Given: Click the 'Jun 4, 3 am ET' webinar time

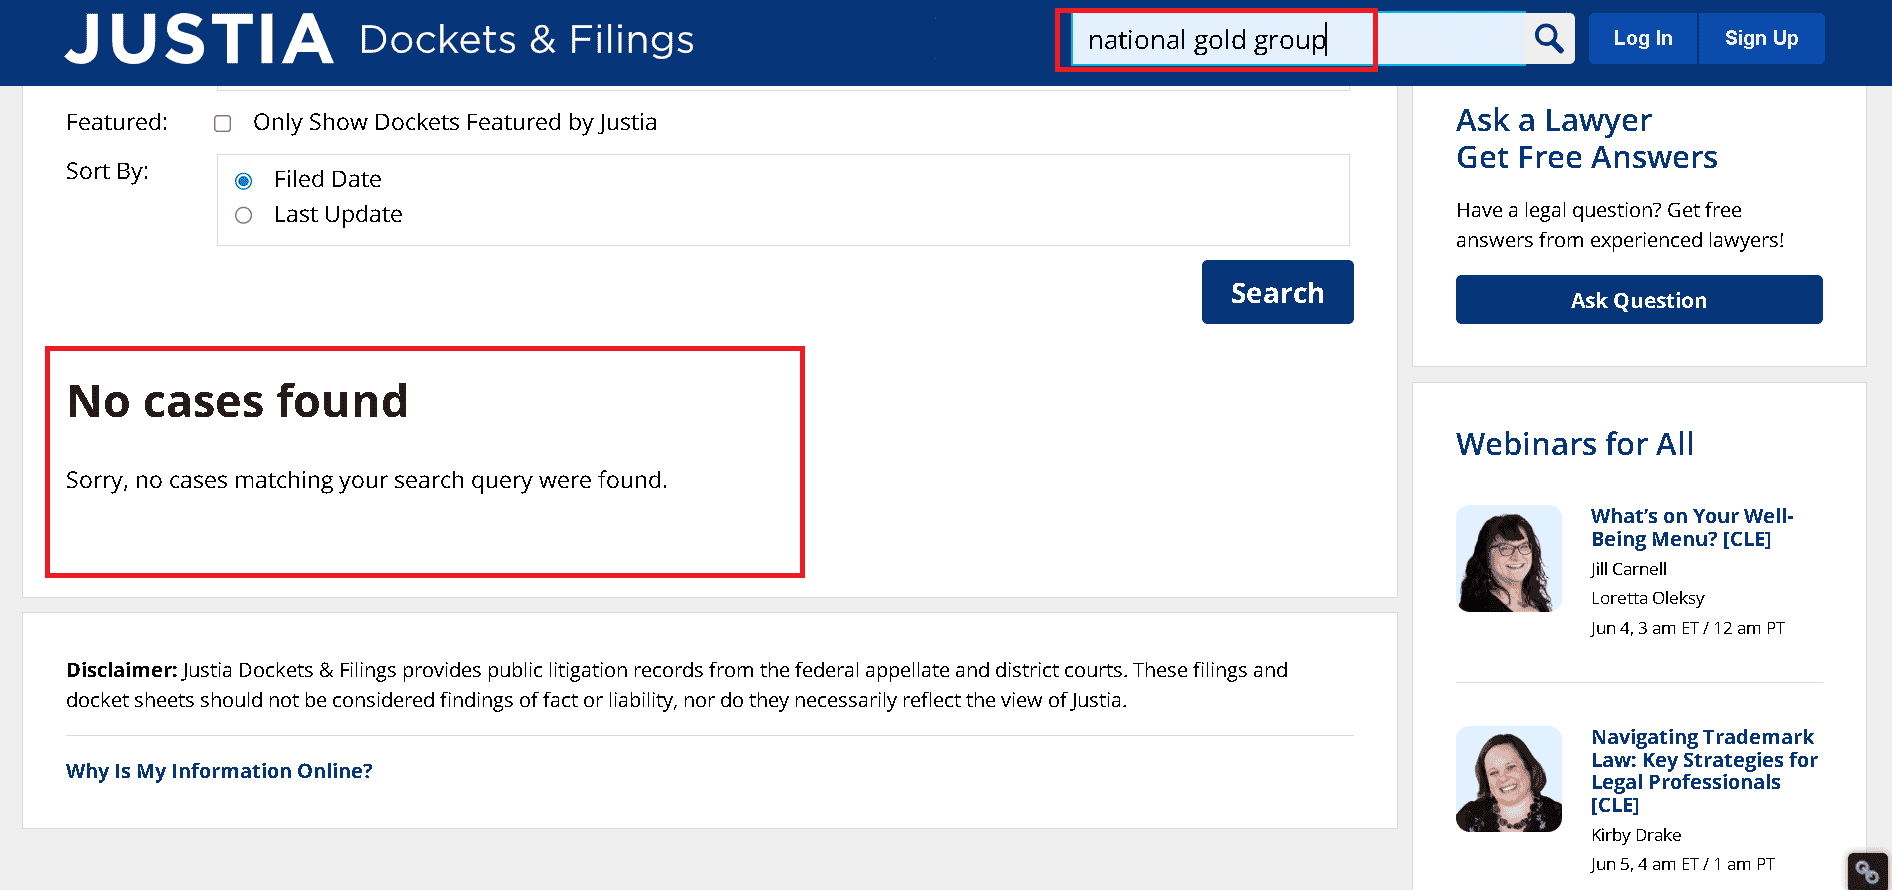Looking at the screenshot, I should pyautogui.click(x=1688, y=628).
